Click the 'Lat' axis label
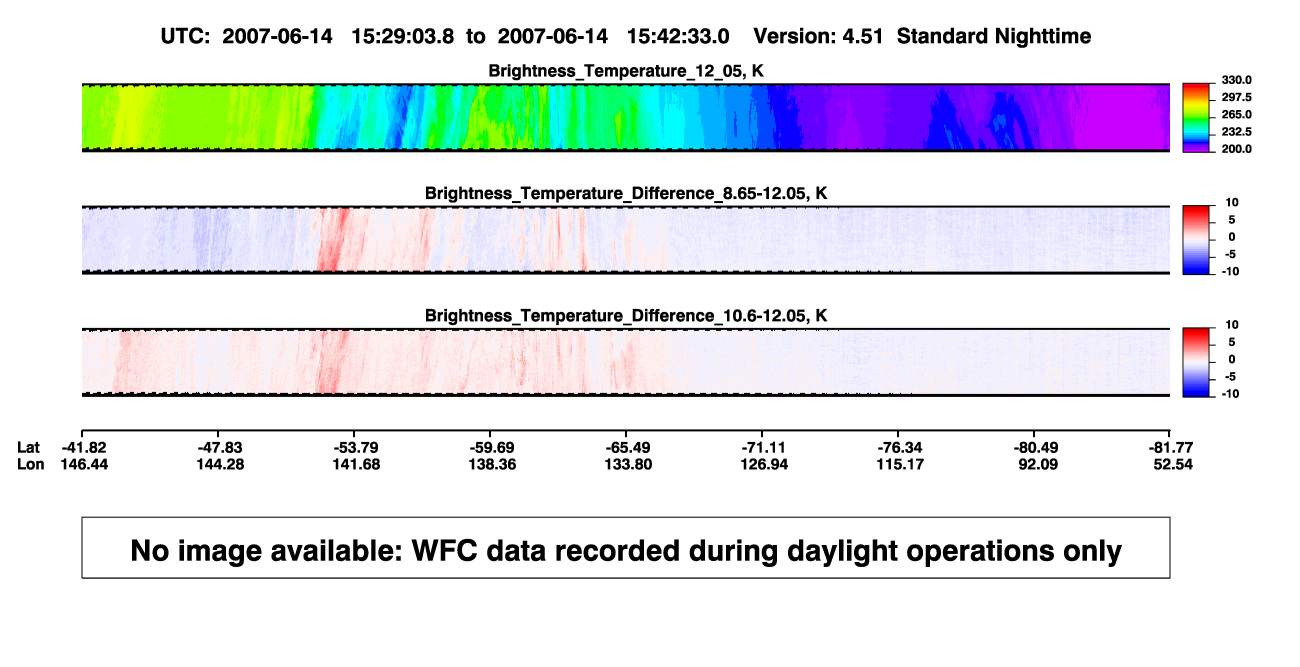 28,447
